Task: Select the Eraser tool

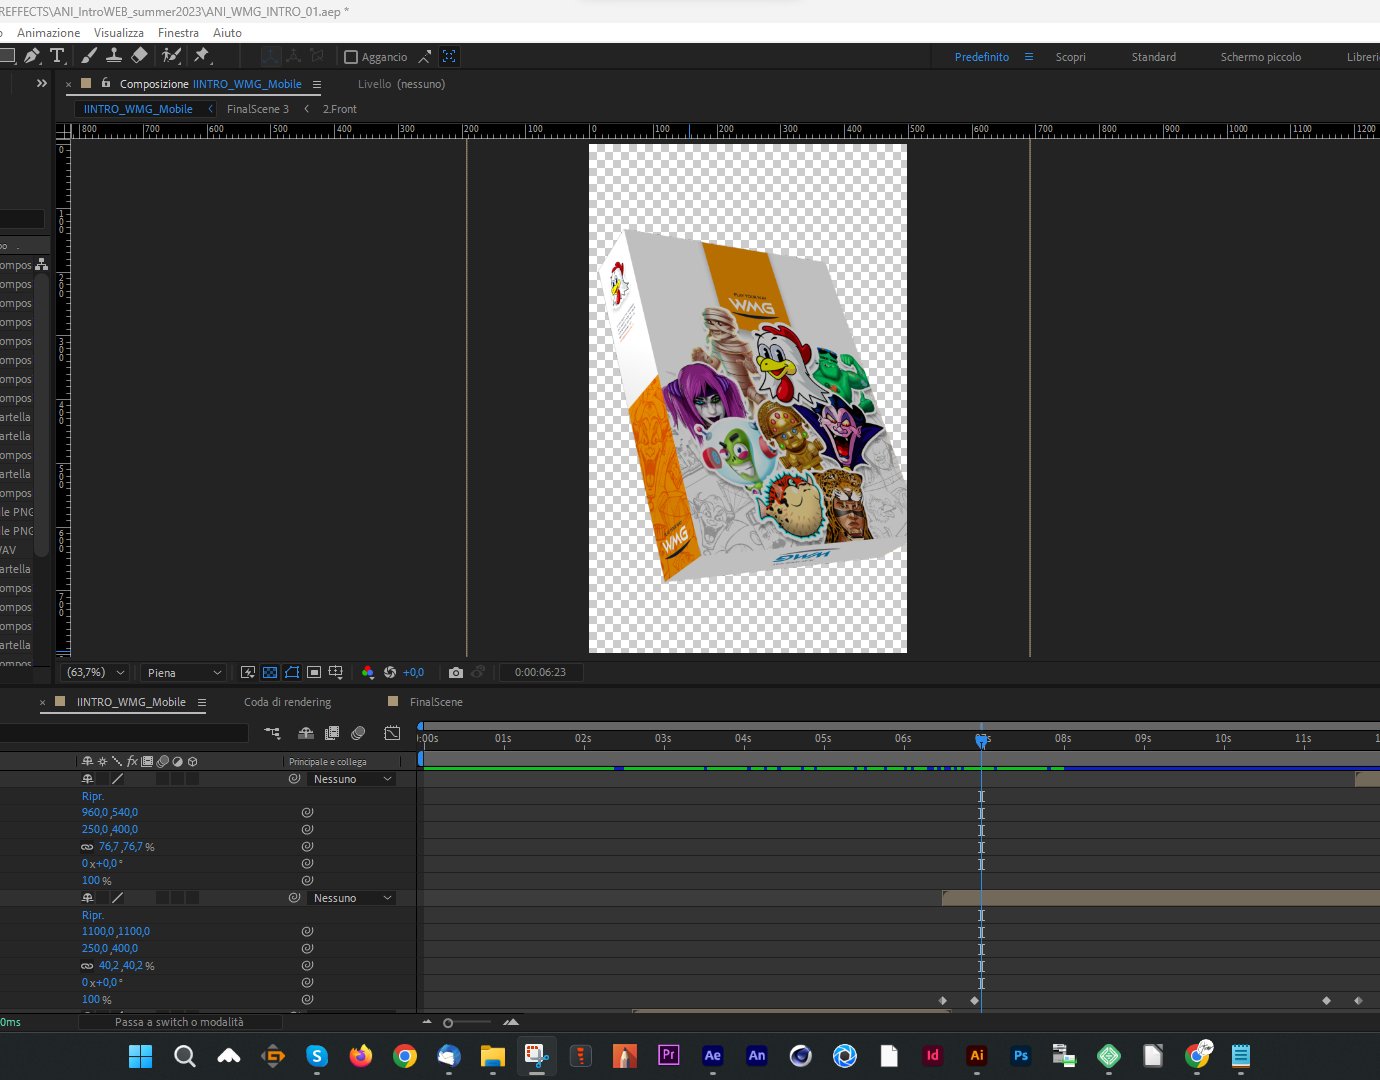Action: pyautogui.click(x=139, y=56)
